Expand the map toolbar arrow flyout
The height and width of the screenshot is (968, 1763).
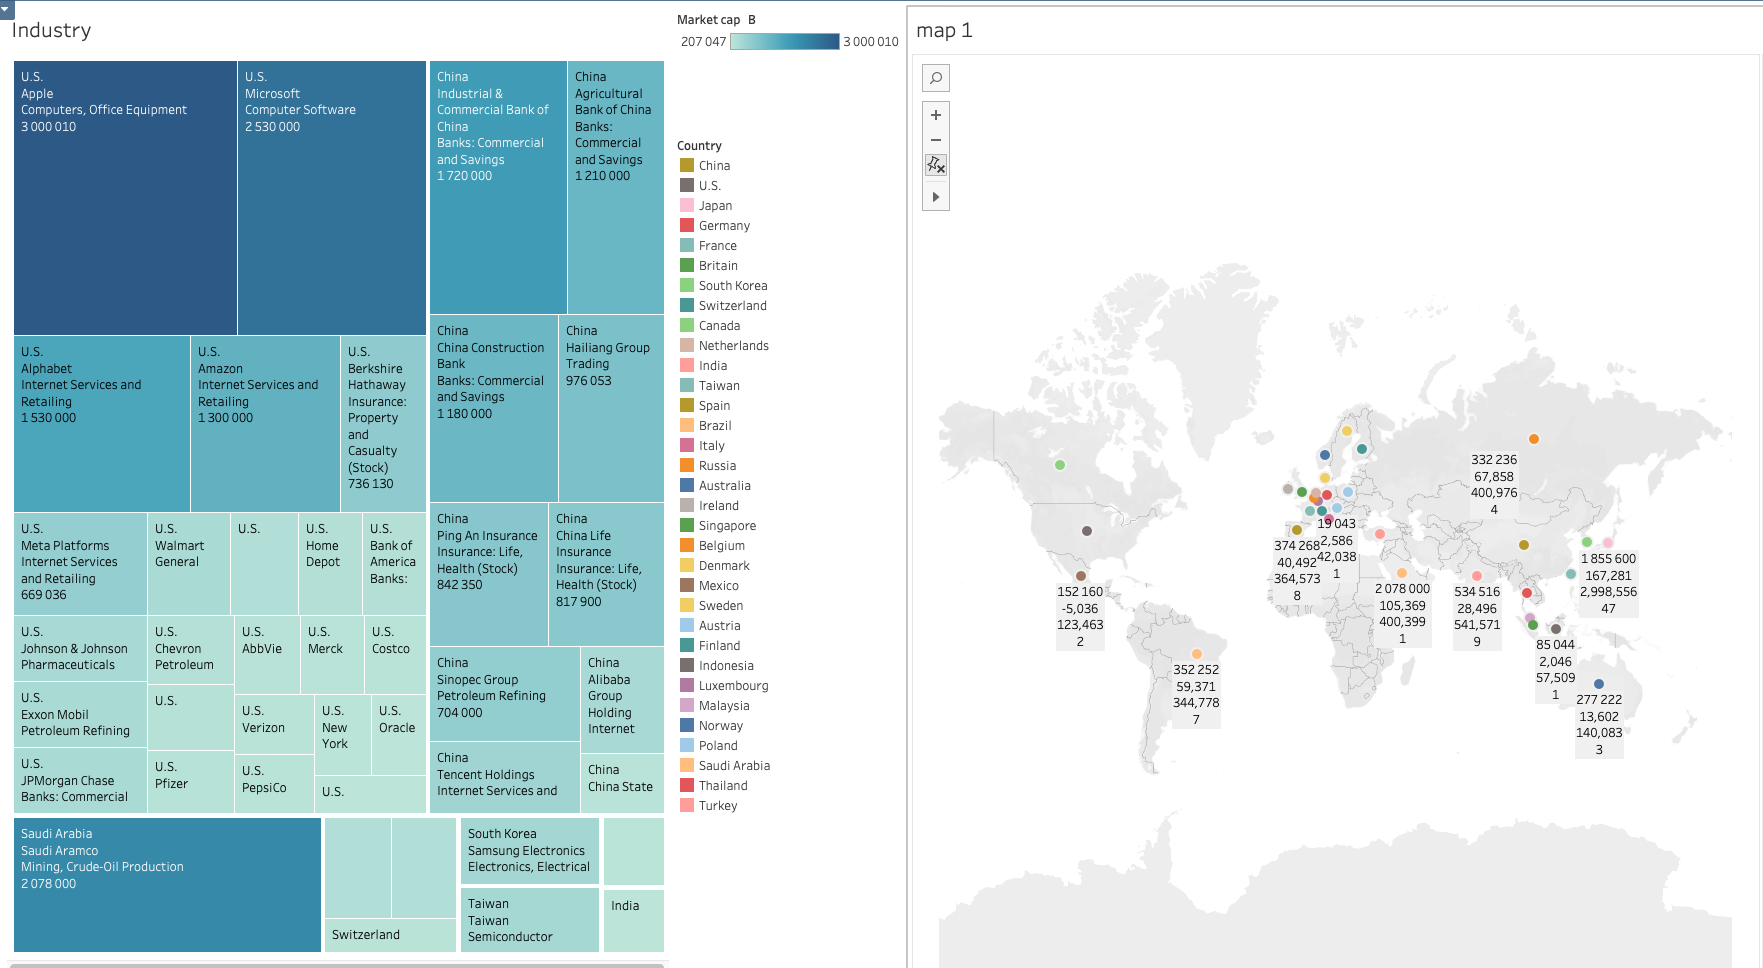click(x=936, y=197)
